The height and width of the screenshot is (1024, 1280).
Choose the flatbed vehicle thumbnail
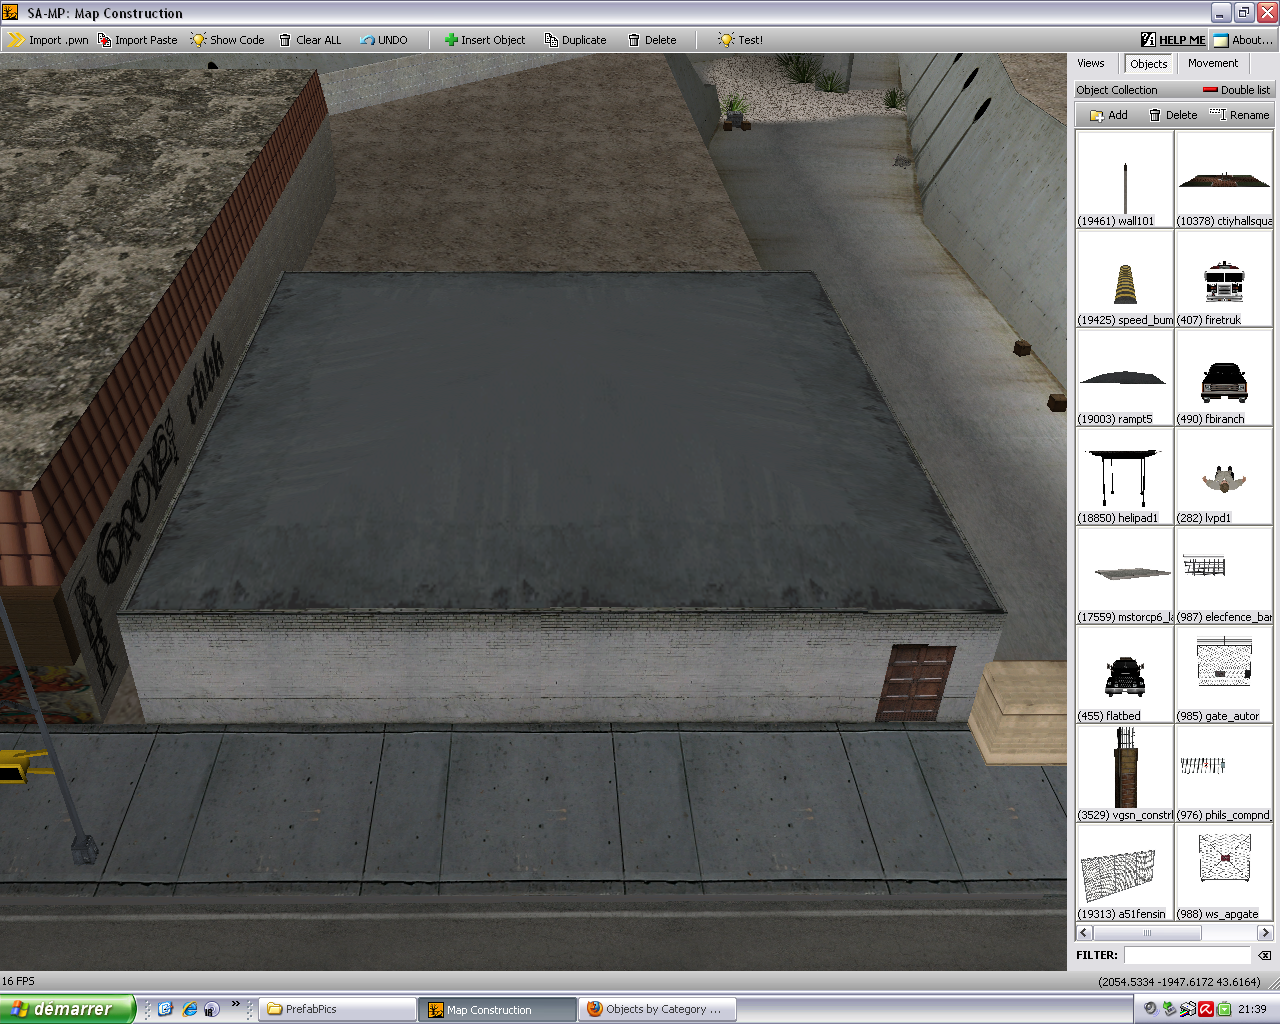click(x=1124, y=675)
